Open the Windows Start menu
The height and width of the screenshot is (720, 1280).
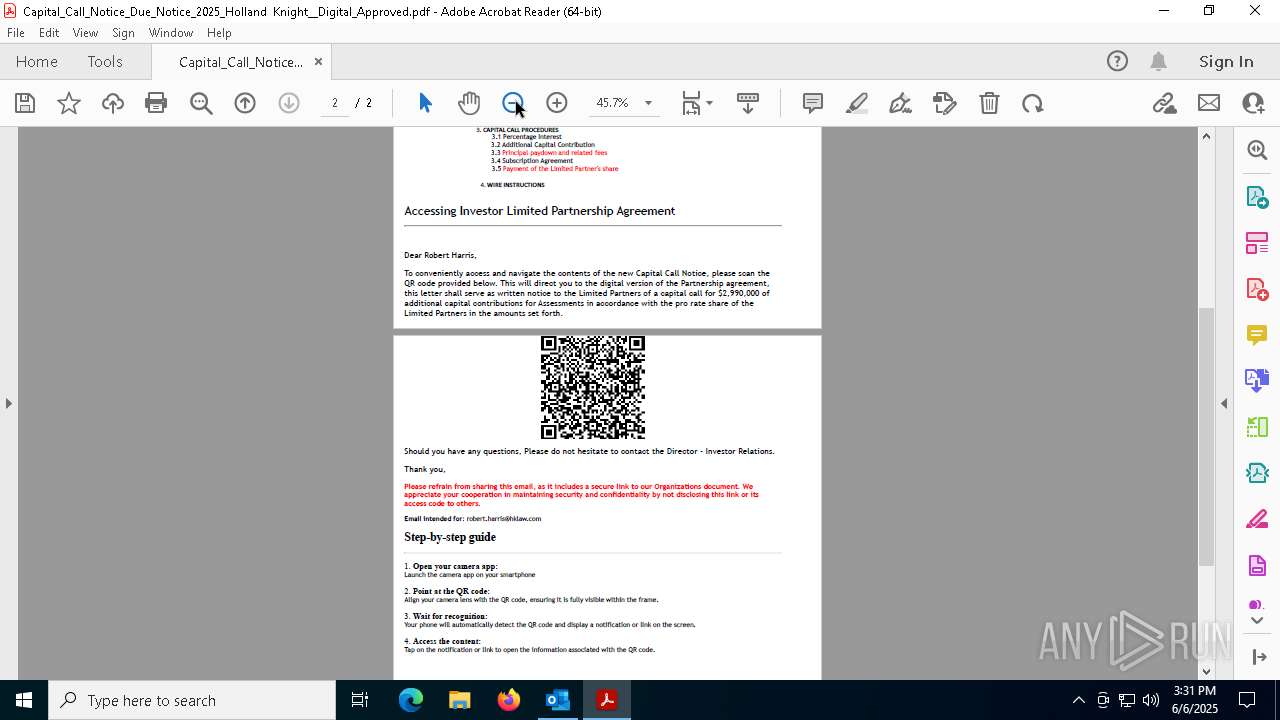pos(24,700)
